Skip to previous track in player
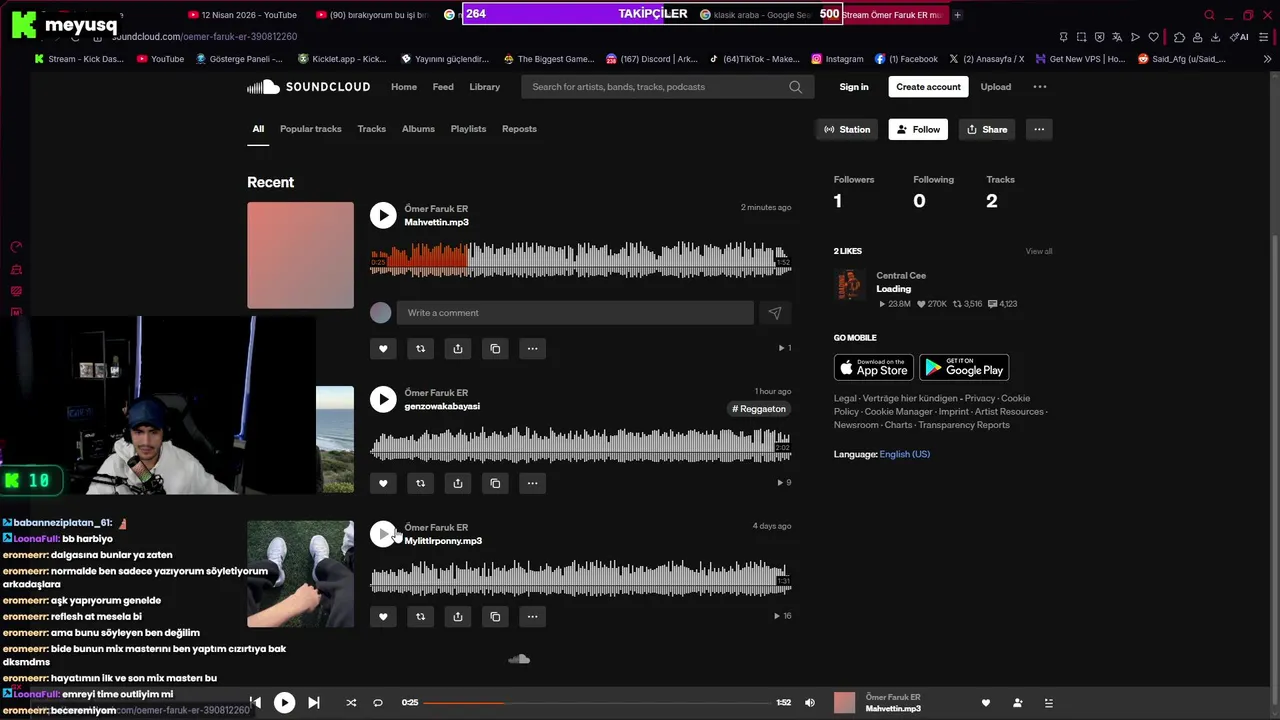Image resolution: width=1280 pixels, height=720 pixels. (256, 703)
